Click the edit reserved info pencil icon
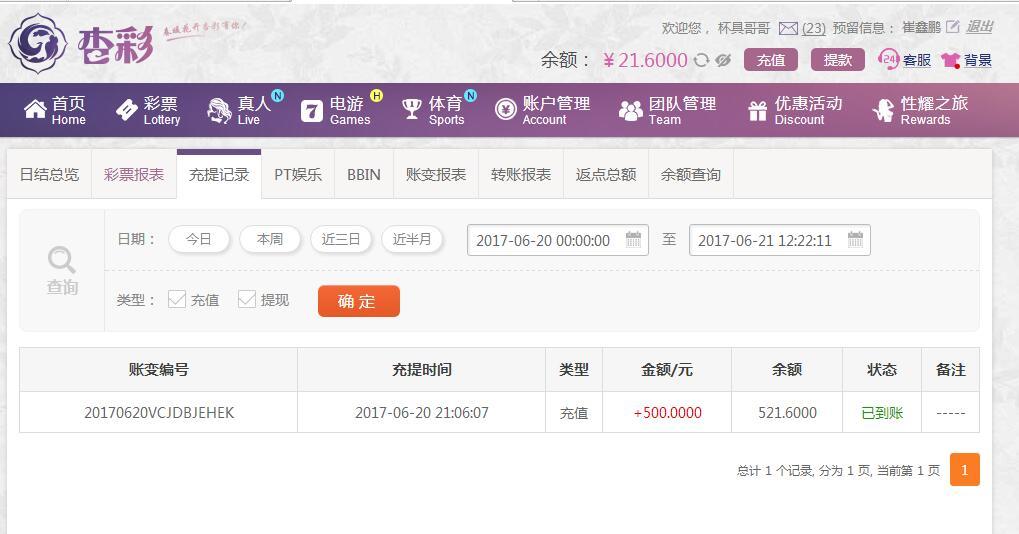The image size is (1019, 534). [953, 27]
